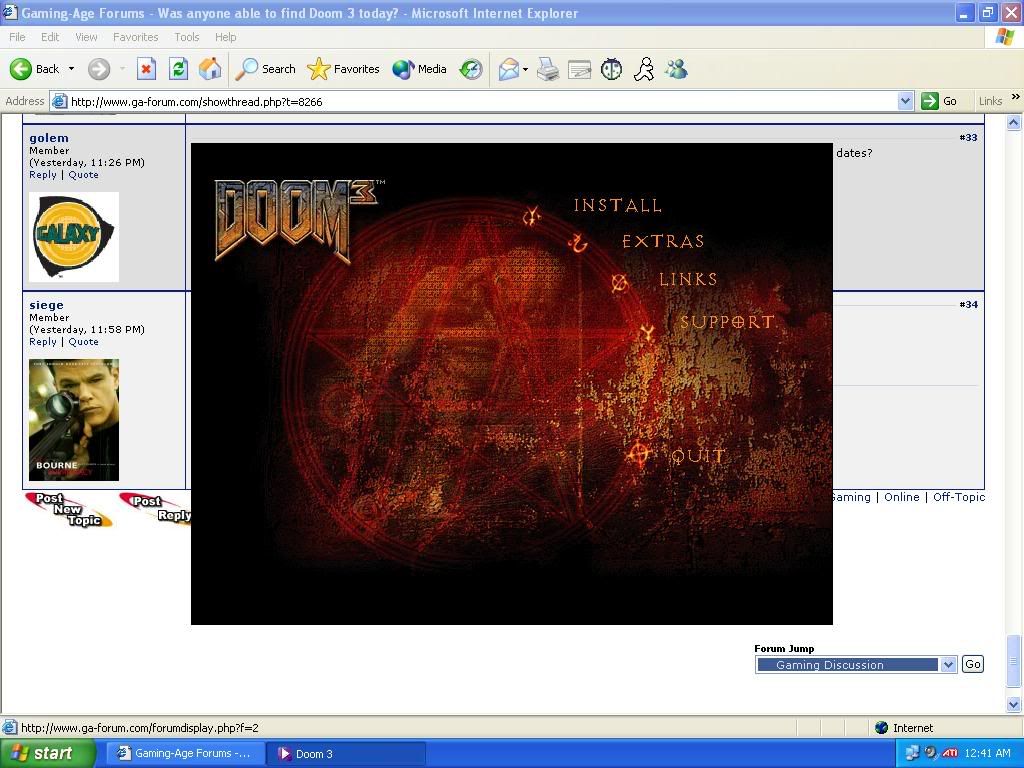Open the Forum Jump Gaming Discussion dropdown
The image size is (1024, 768).
tap(856, 665)
